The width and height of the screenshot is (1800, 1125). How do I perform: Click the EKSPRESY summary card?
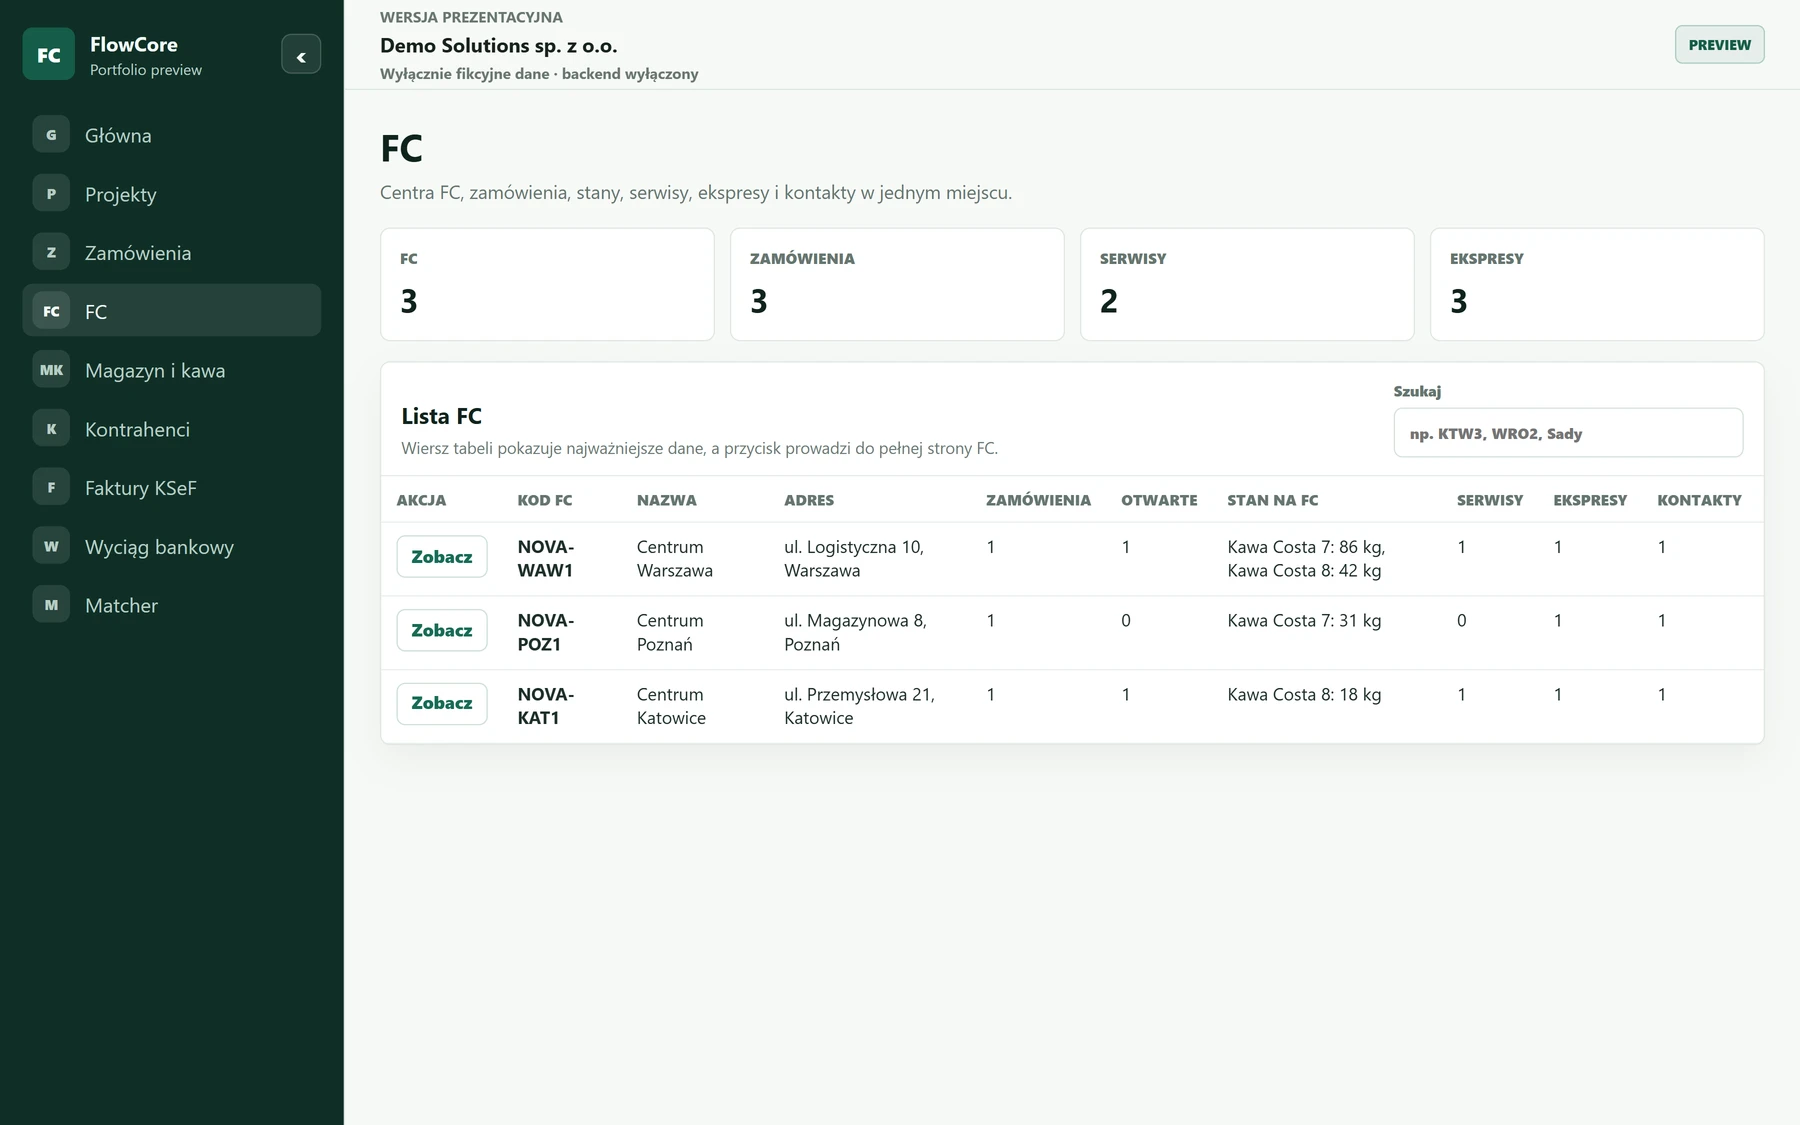1597,284
